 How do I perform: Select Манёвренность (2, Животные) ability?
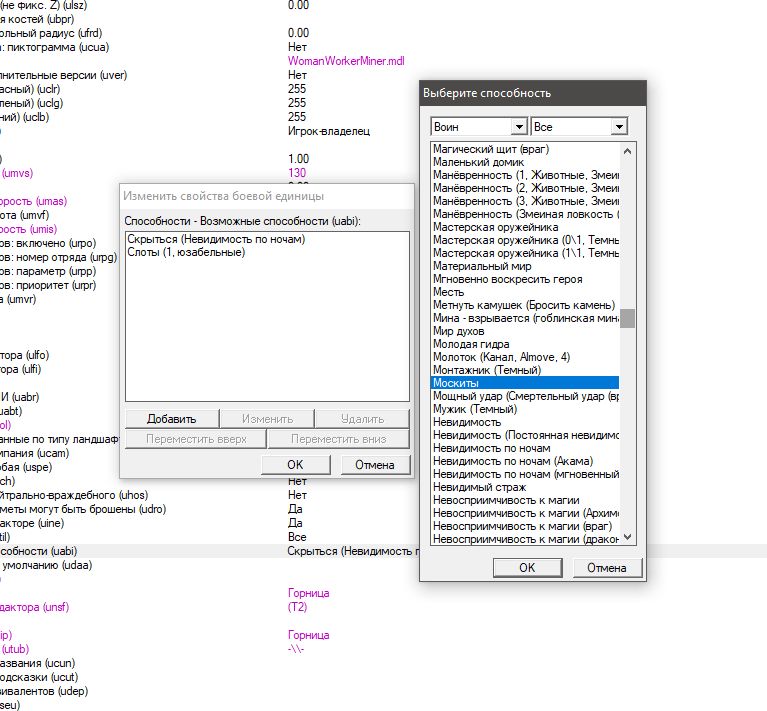(x=526, y=188)
